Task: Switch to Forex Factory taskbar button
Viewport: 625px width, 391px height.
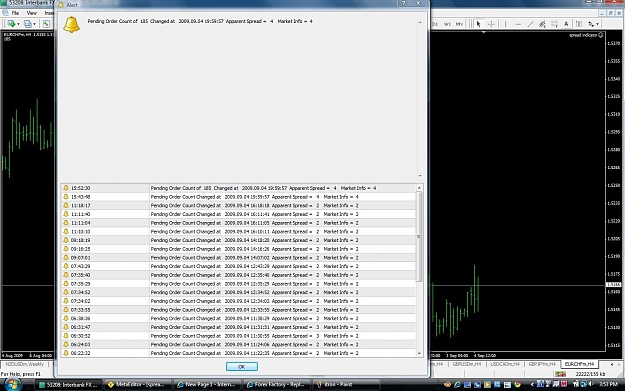Action: pyautogui.click(x=277, y=385)
